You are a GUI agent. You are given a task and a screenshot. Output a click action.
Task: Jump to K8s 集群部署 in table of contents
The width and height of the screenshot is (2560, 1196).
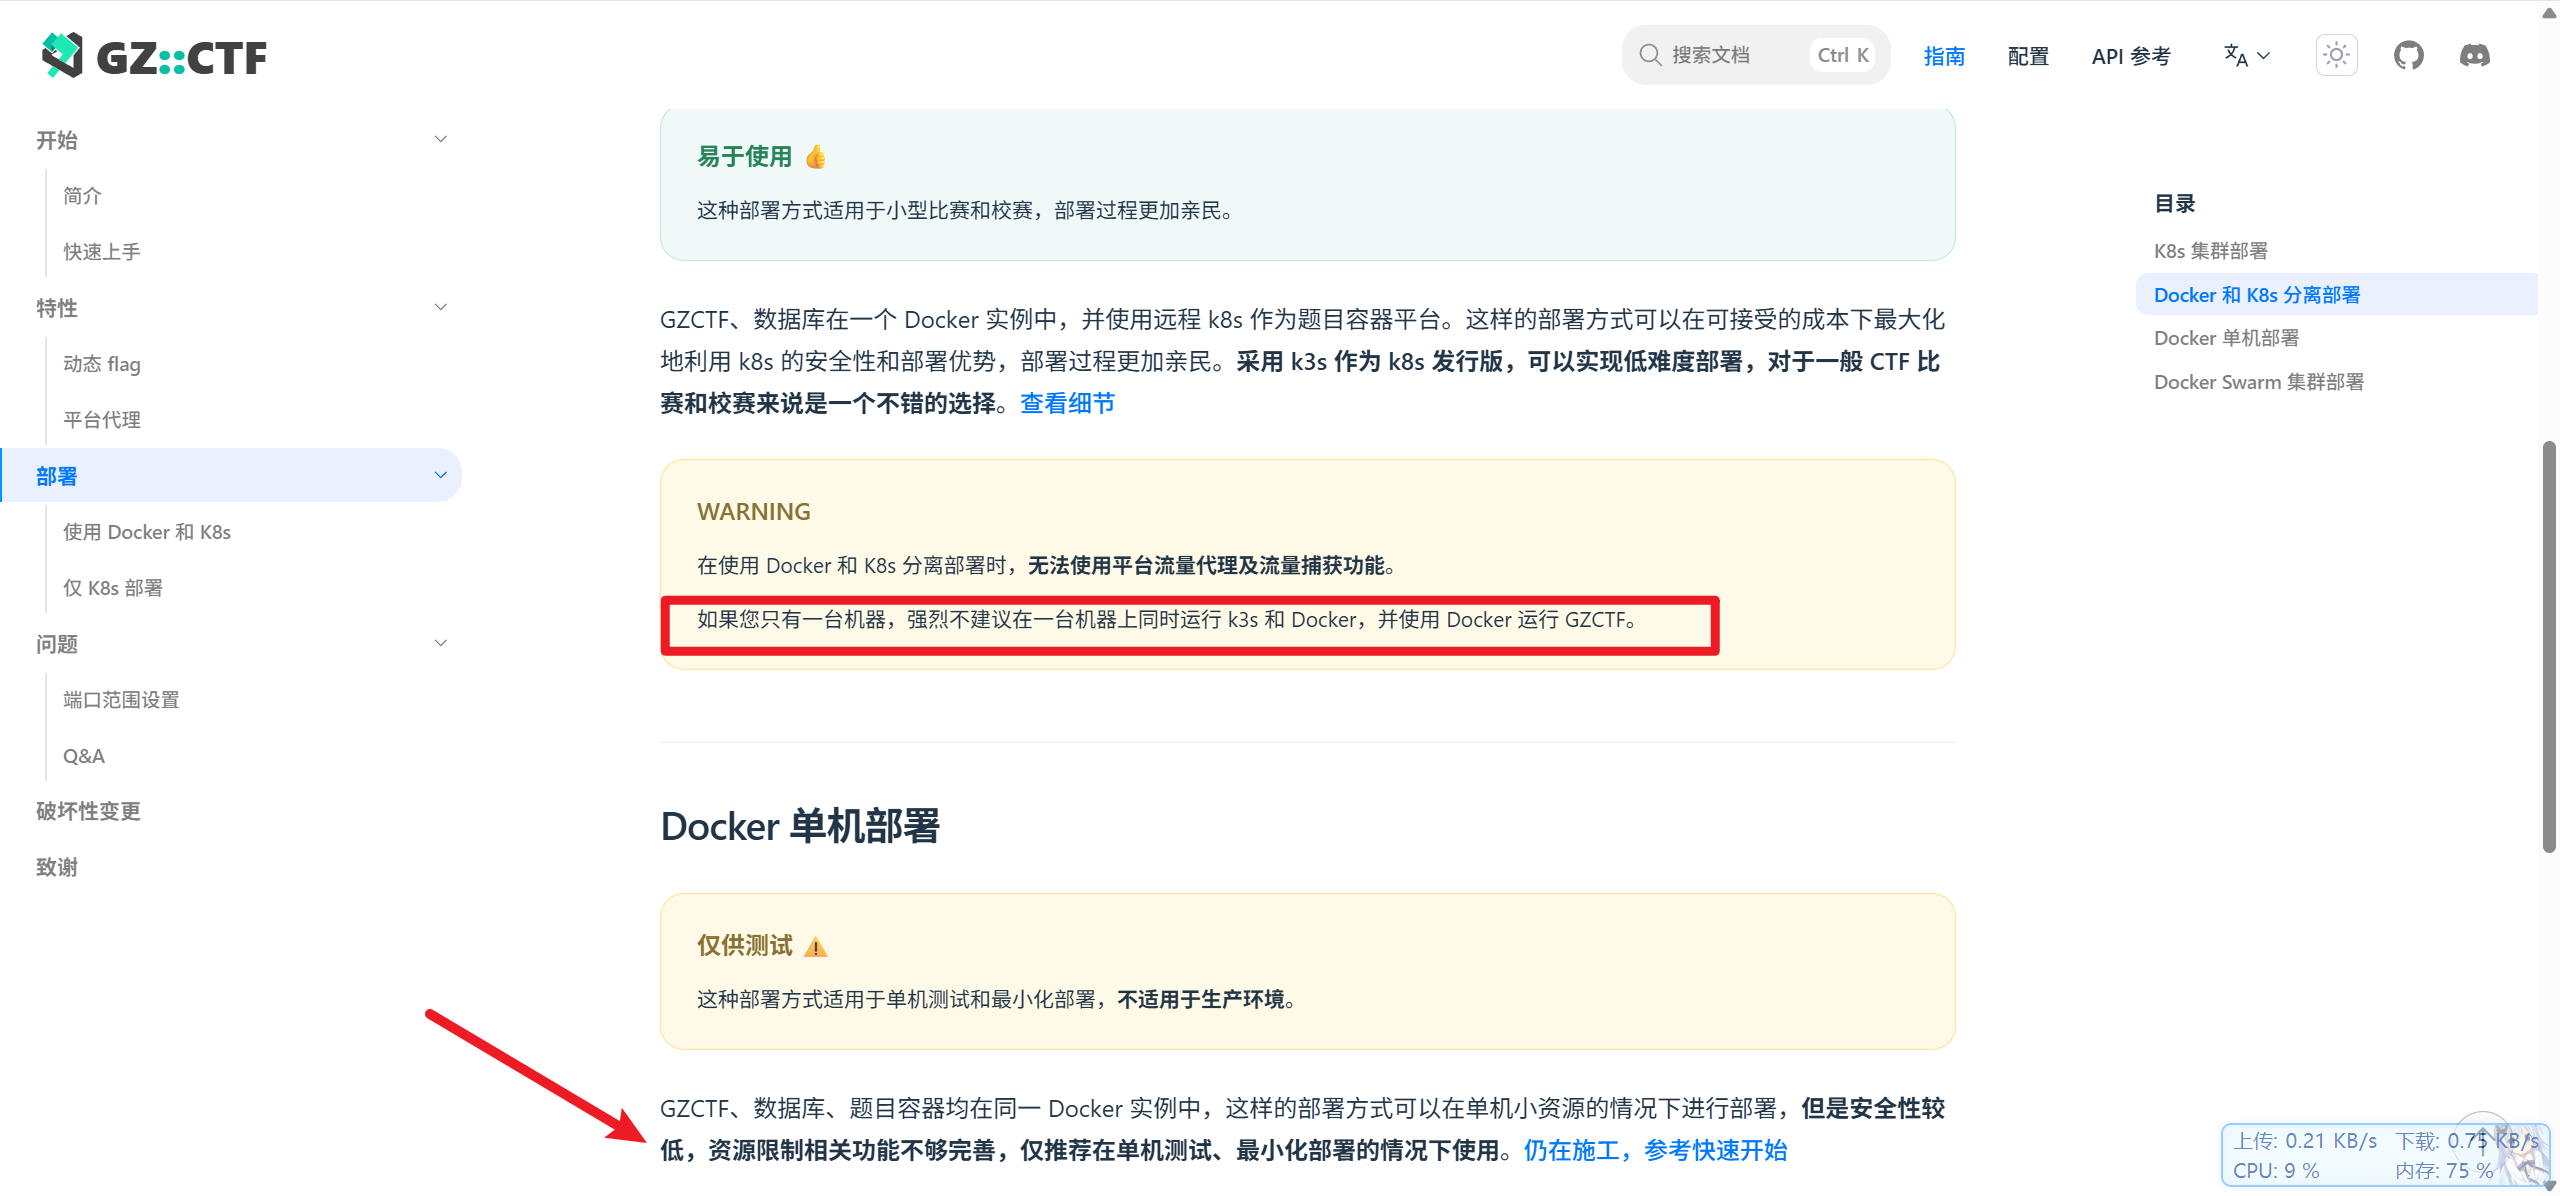(x=2210, y=251)
